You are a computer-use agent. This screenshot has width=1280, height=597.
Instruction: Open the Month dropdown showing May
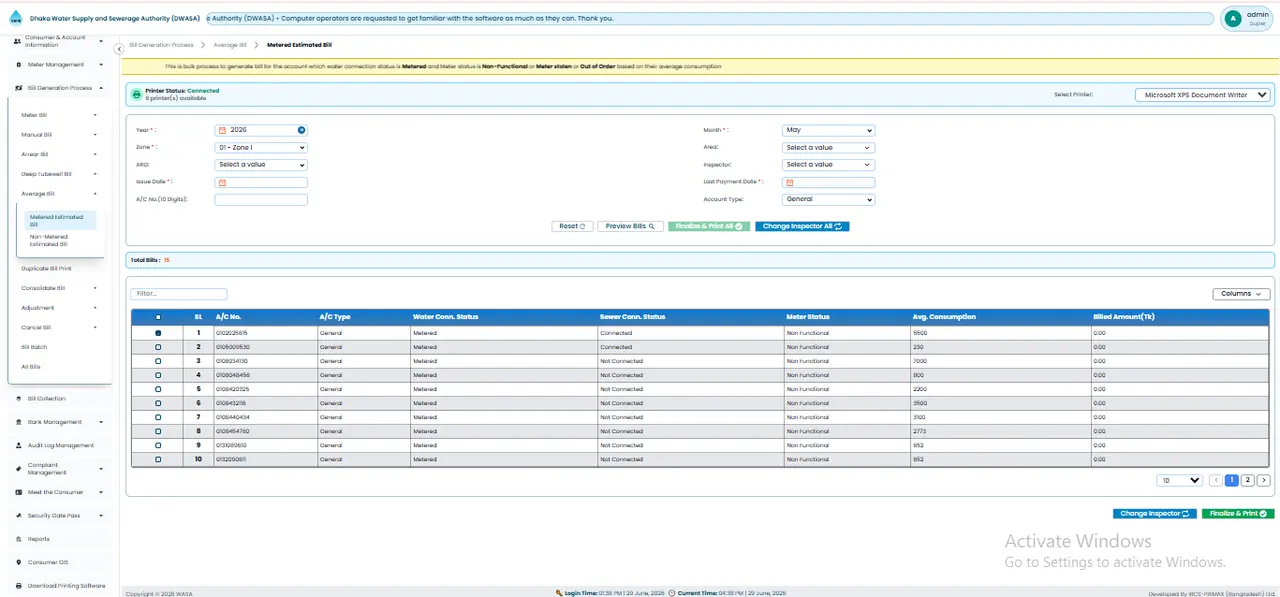[x=828, y=130]
